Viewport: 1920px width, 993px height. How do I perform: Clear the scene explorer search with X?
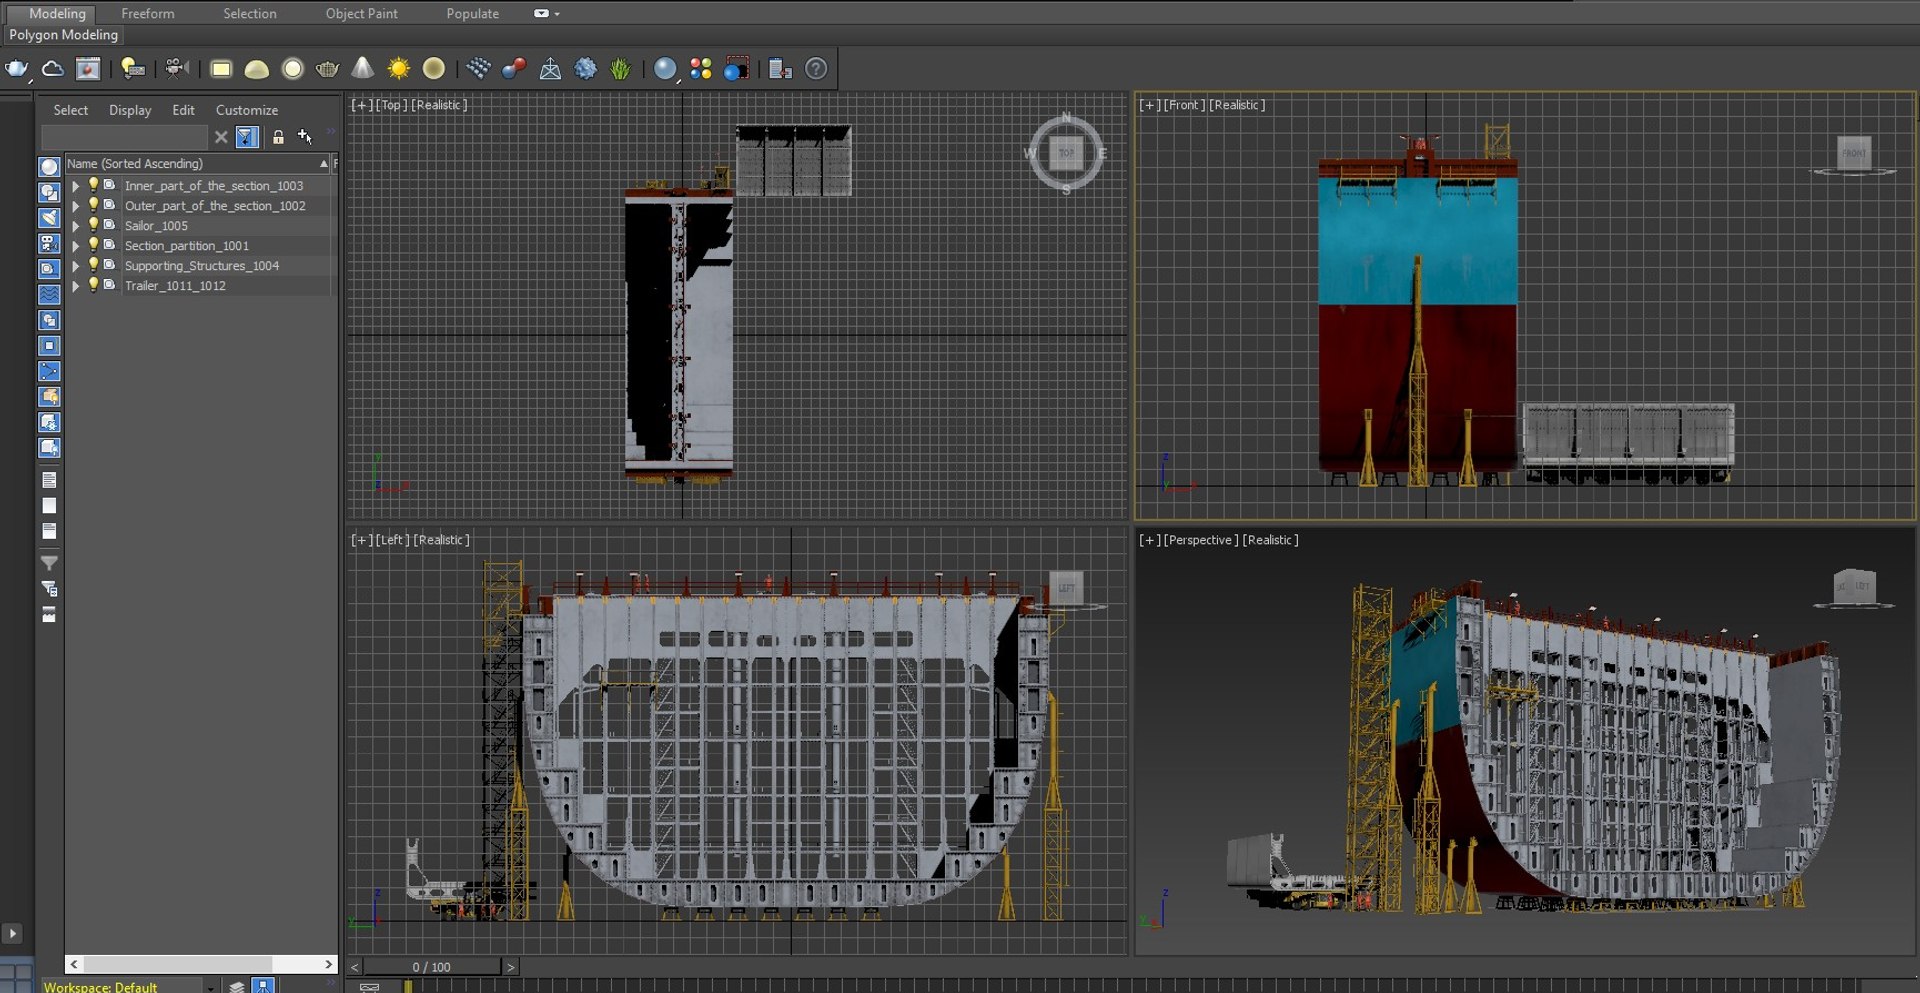[x=221, y=137]
